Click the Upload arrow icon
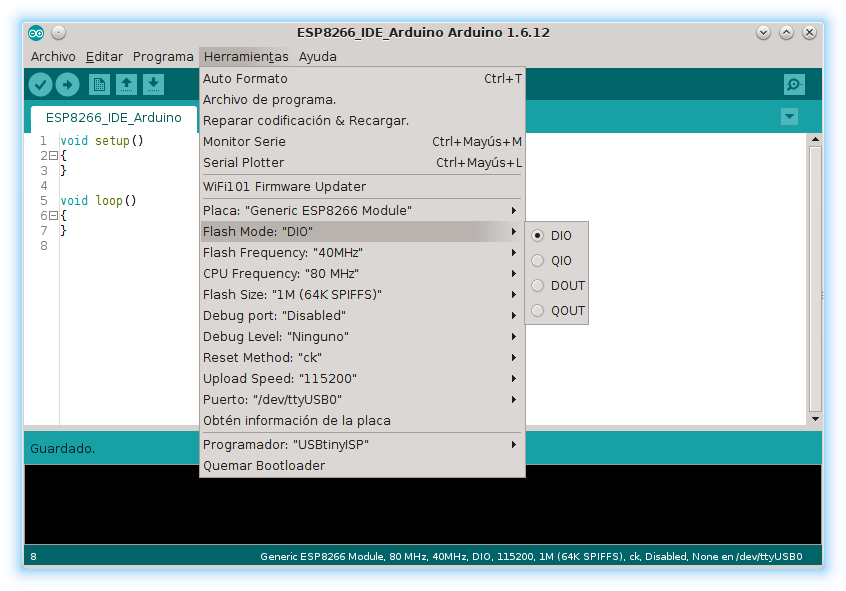846x591 pixels. (x=67, y=85)
